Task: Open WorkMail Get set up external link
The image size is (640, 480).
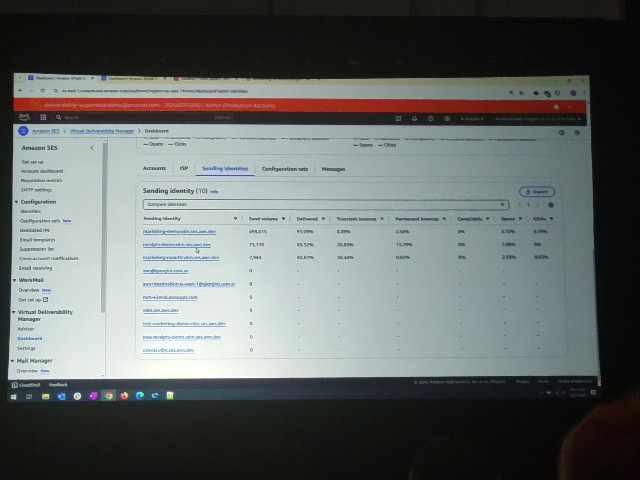Action: pos(33,300)
